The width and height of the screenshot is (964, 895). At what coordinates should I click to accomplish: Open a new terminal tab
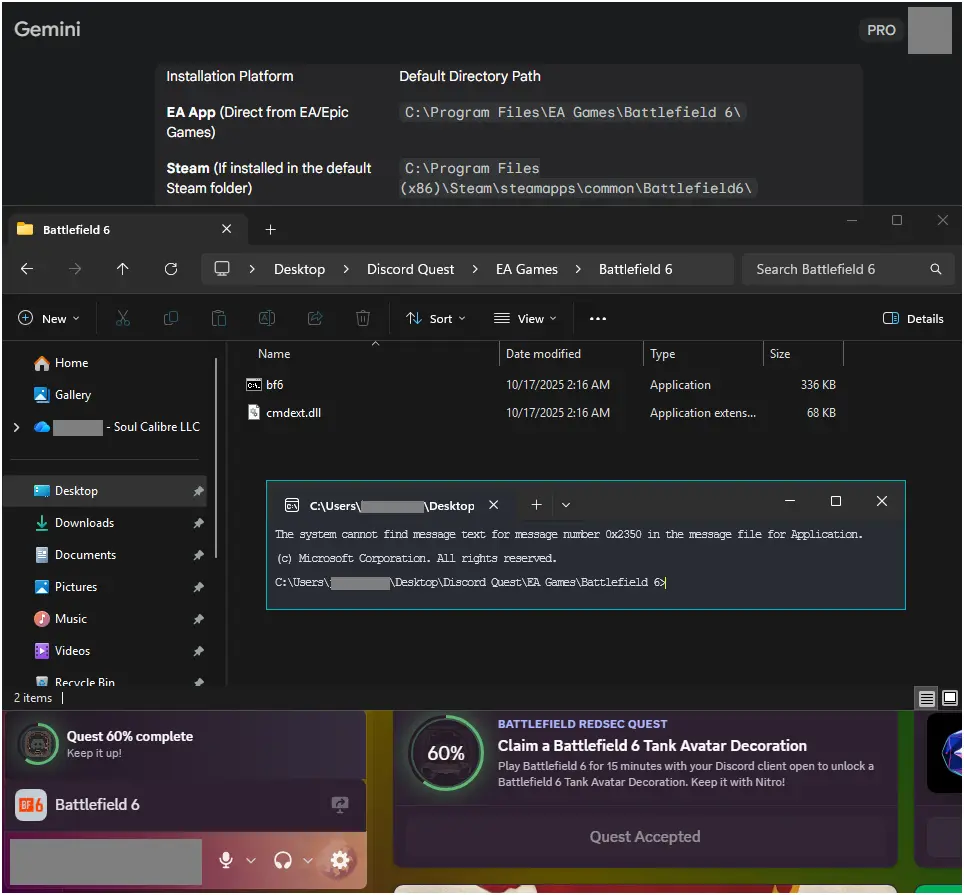(x=536, y=505)
